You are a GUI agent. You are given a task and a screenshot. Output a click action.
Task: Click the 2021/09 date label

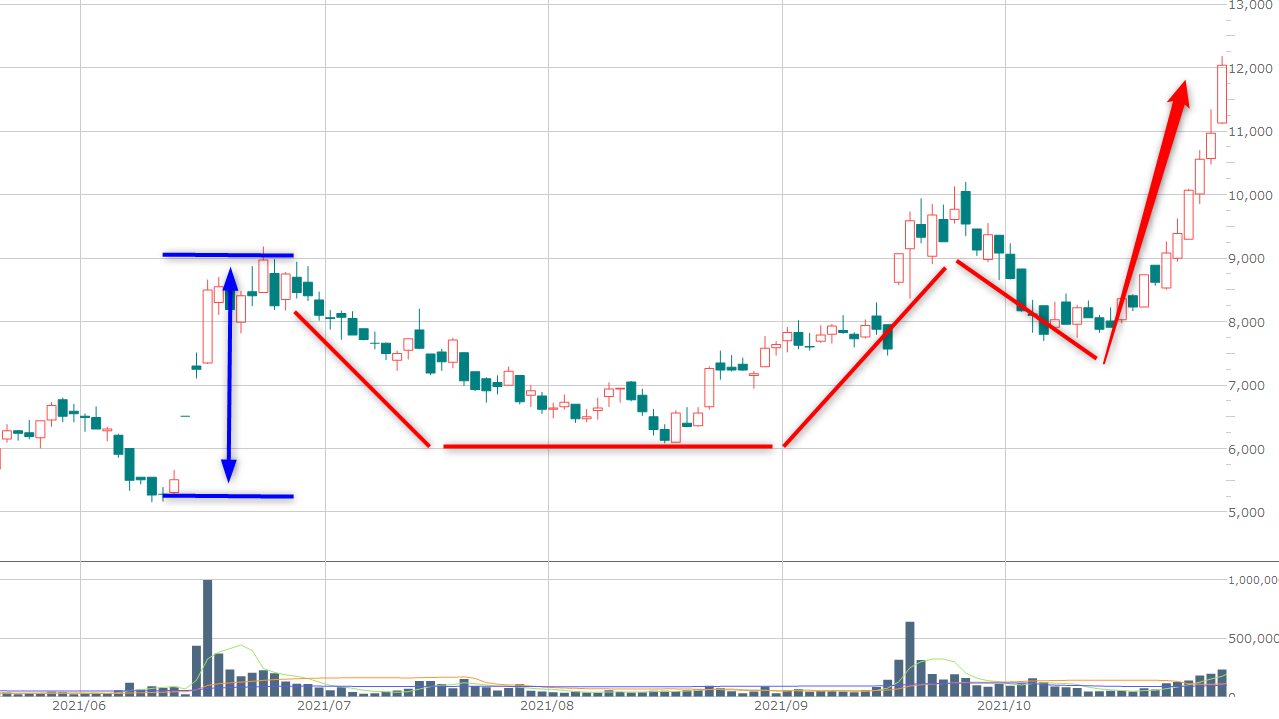[781, 706]
